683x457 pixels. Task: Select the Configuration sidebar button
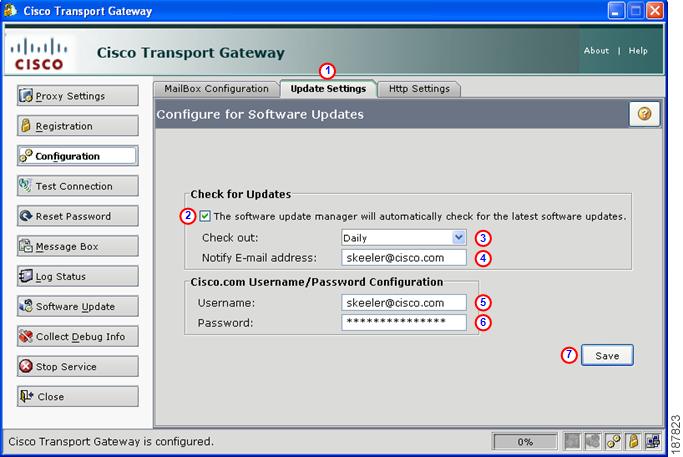click(x=78, y=156)
